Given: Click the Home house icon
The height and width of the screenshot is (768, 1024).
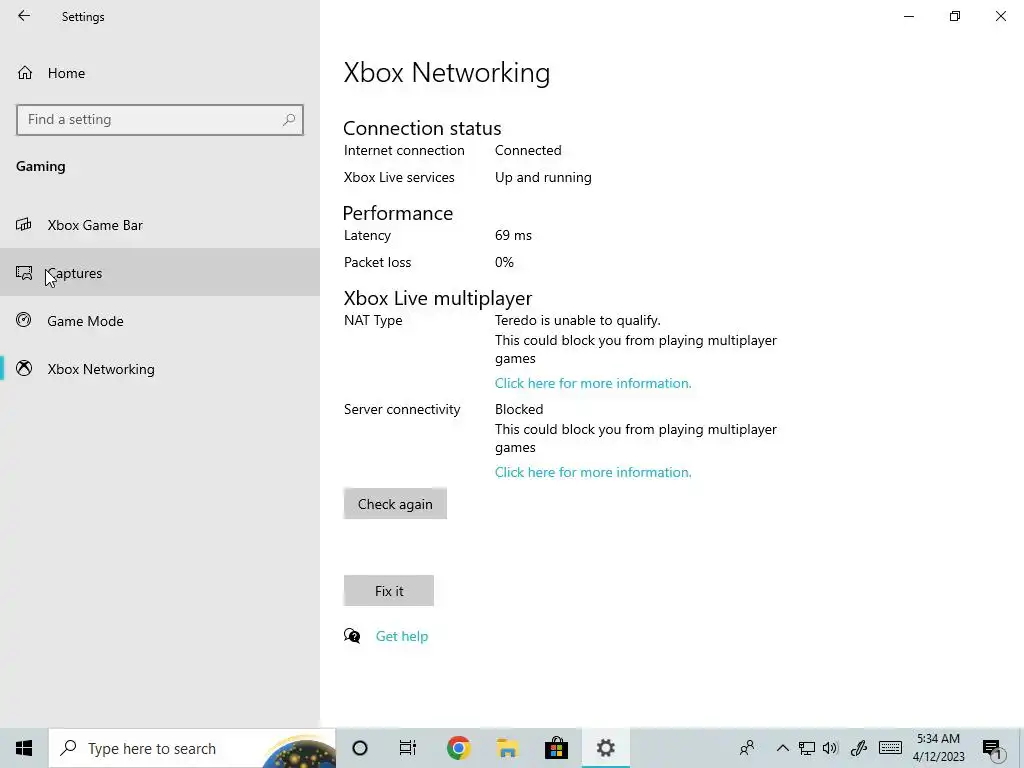Looking at the screenshot, I should (x=25, y=72).
